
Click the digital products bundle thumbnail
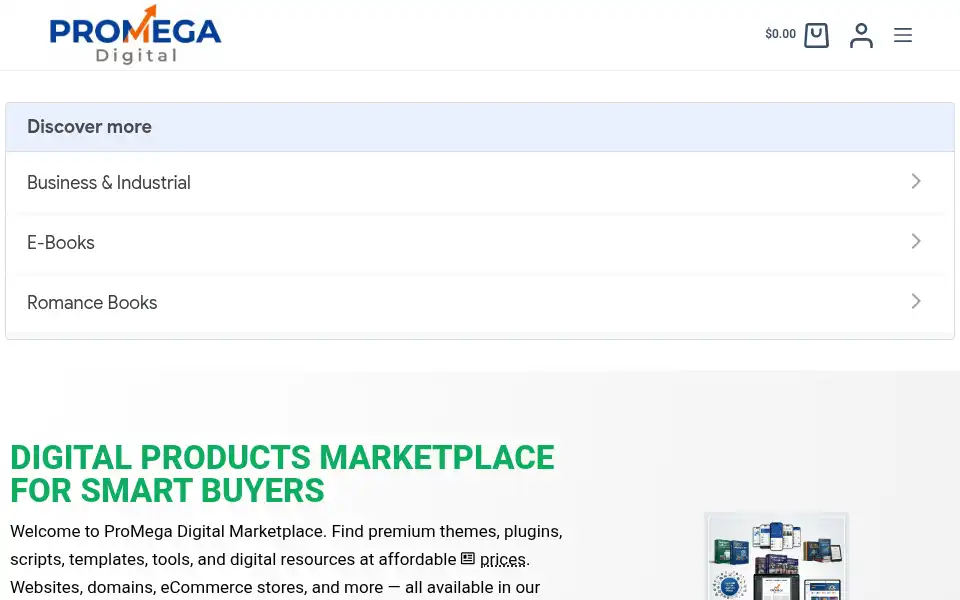click(x=776, y=556)
